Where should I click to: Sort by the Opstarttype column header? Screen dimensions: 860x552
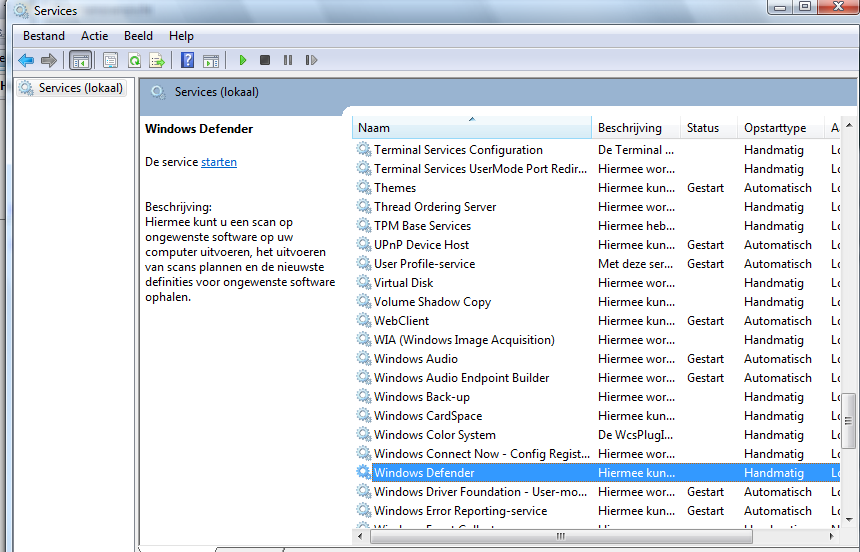point(781,128)
